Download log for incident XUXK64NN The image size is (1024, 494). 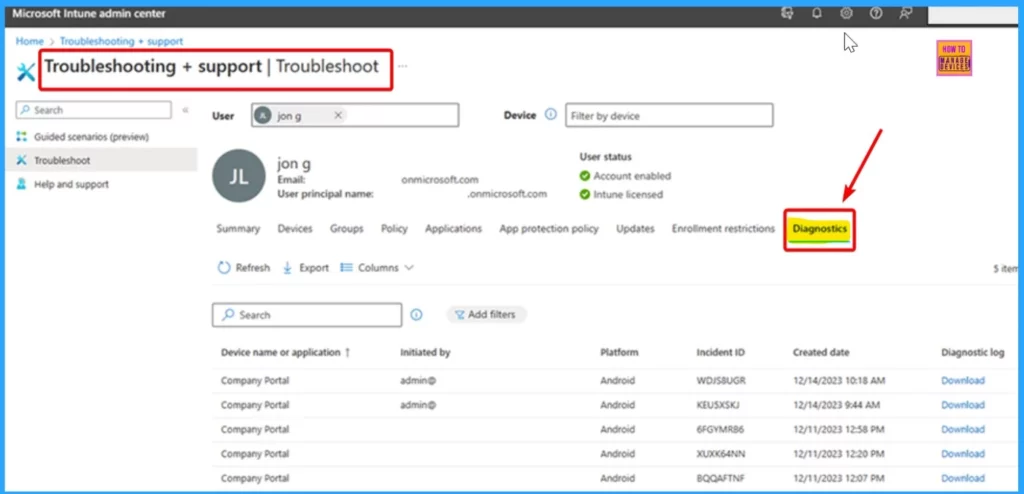[963, 453]
